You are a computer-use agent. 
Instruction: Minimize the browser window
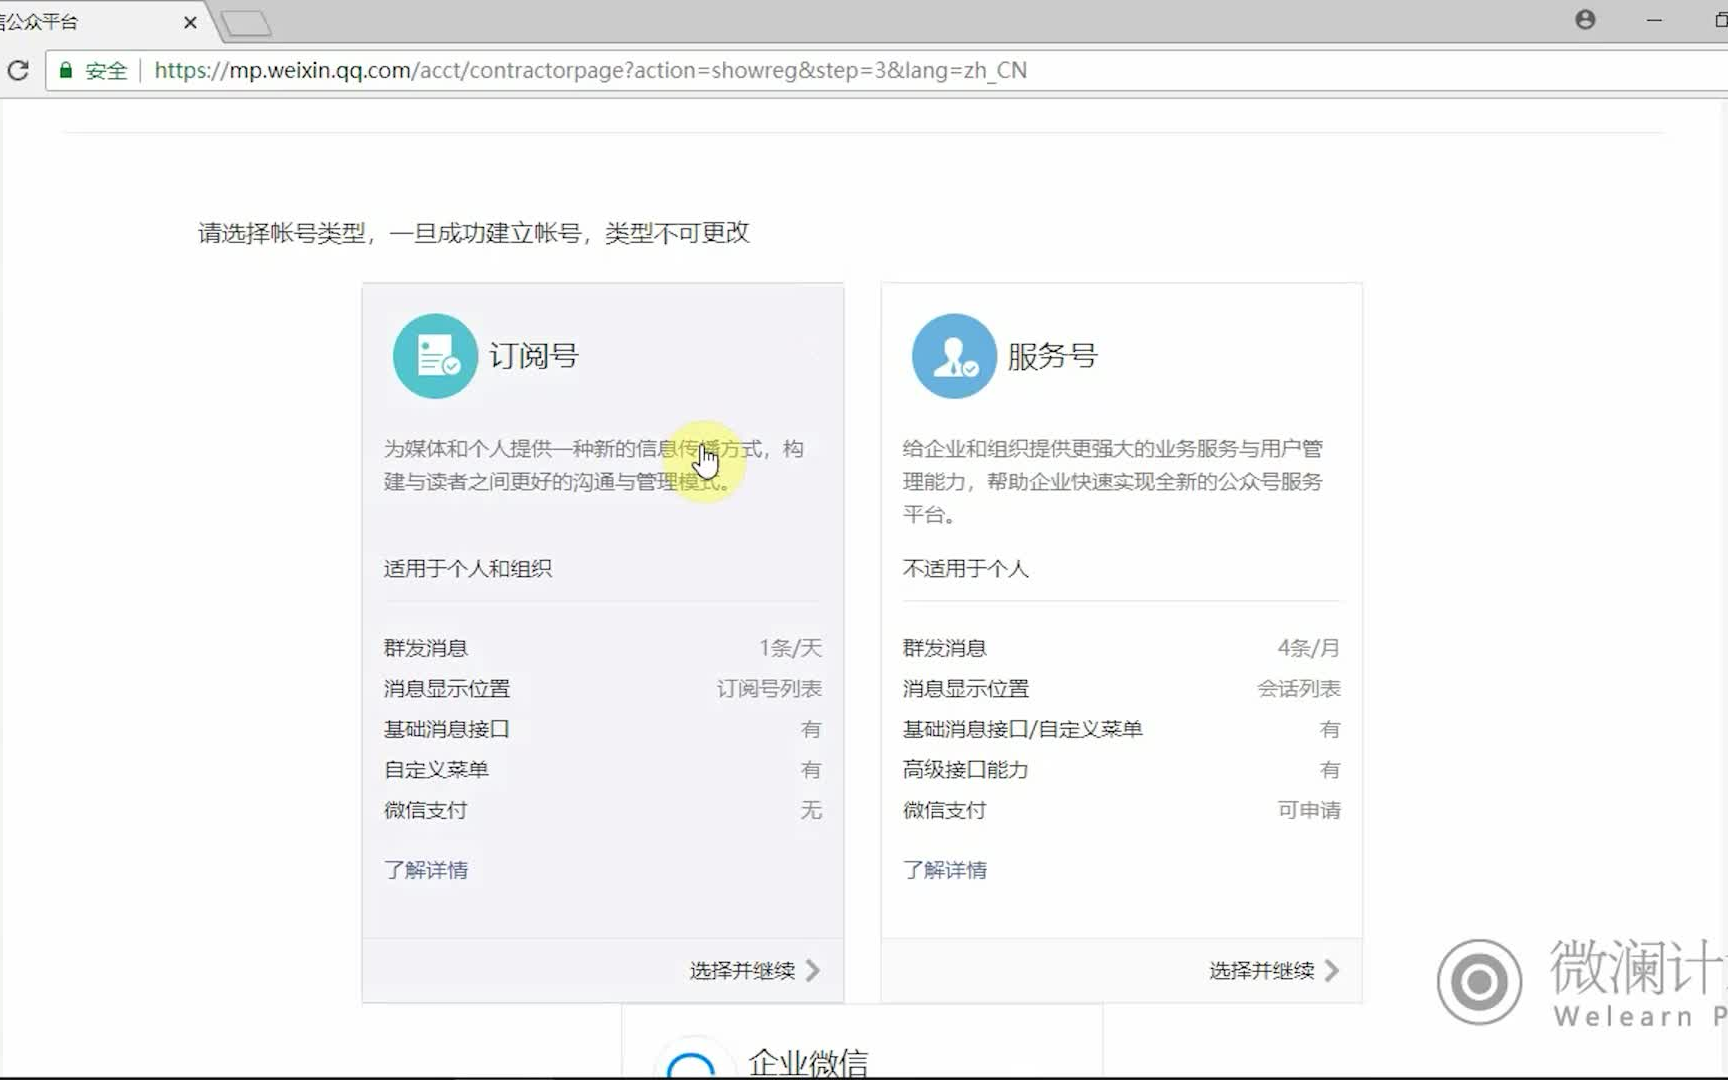point(1654,20)
